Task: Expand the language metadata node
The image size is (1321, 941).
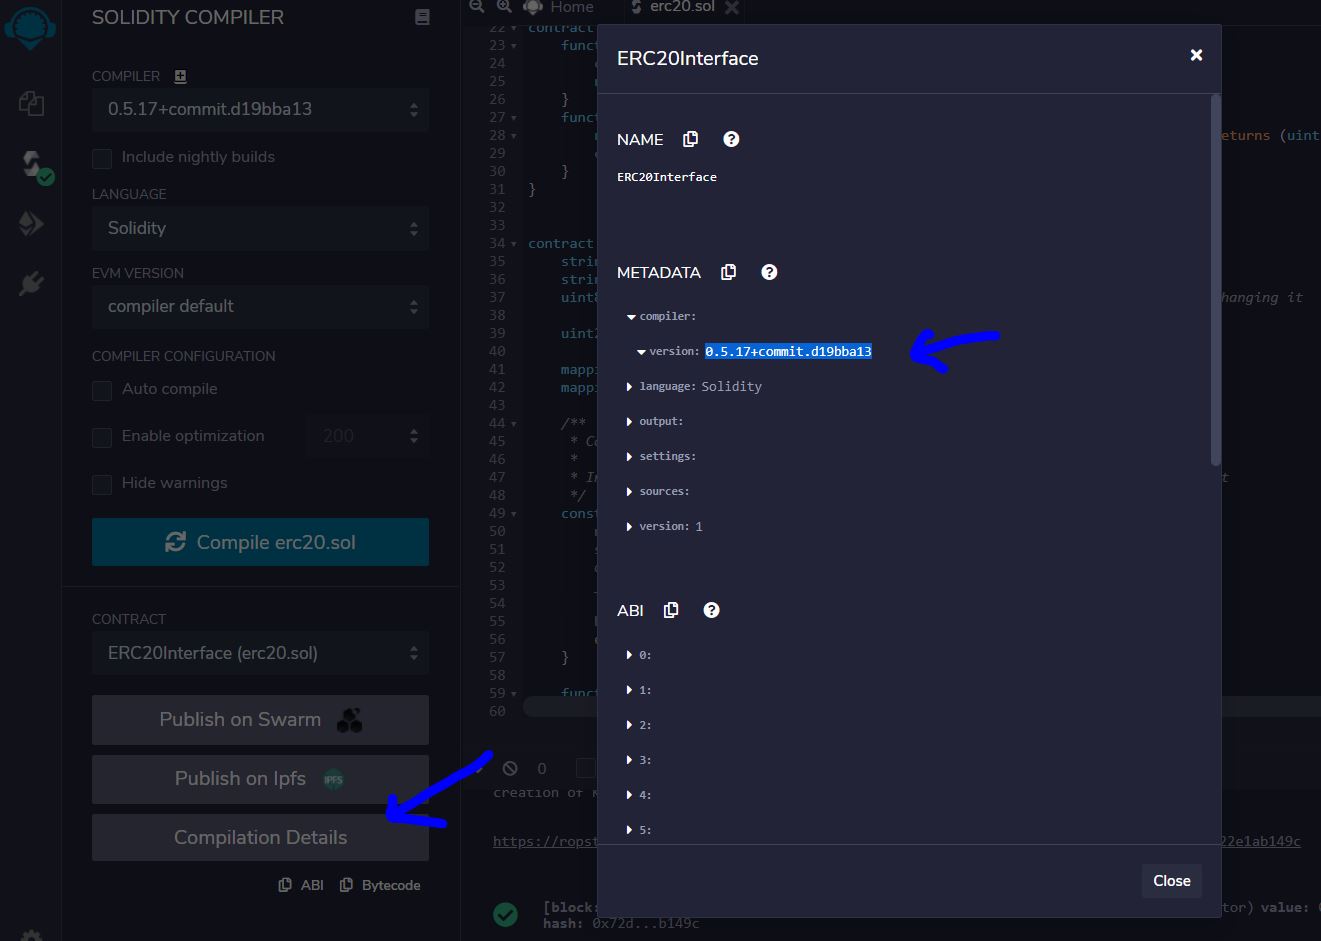Action: (629, 386)
